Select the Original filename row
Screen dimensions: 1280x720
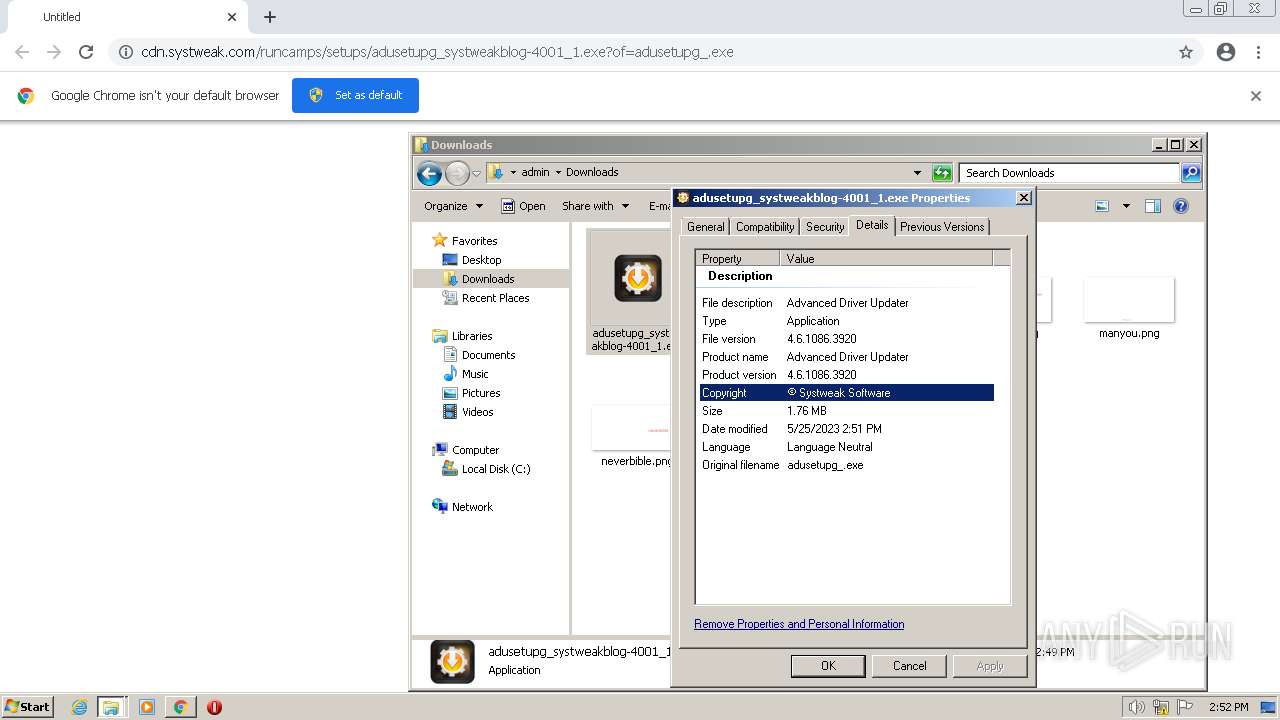tap(847, 465)
